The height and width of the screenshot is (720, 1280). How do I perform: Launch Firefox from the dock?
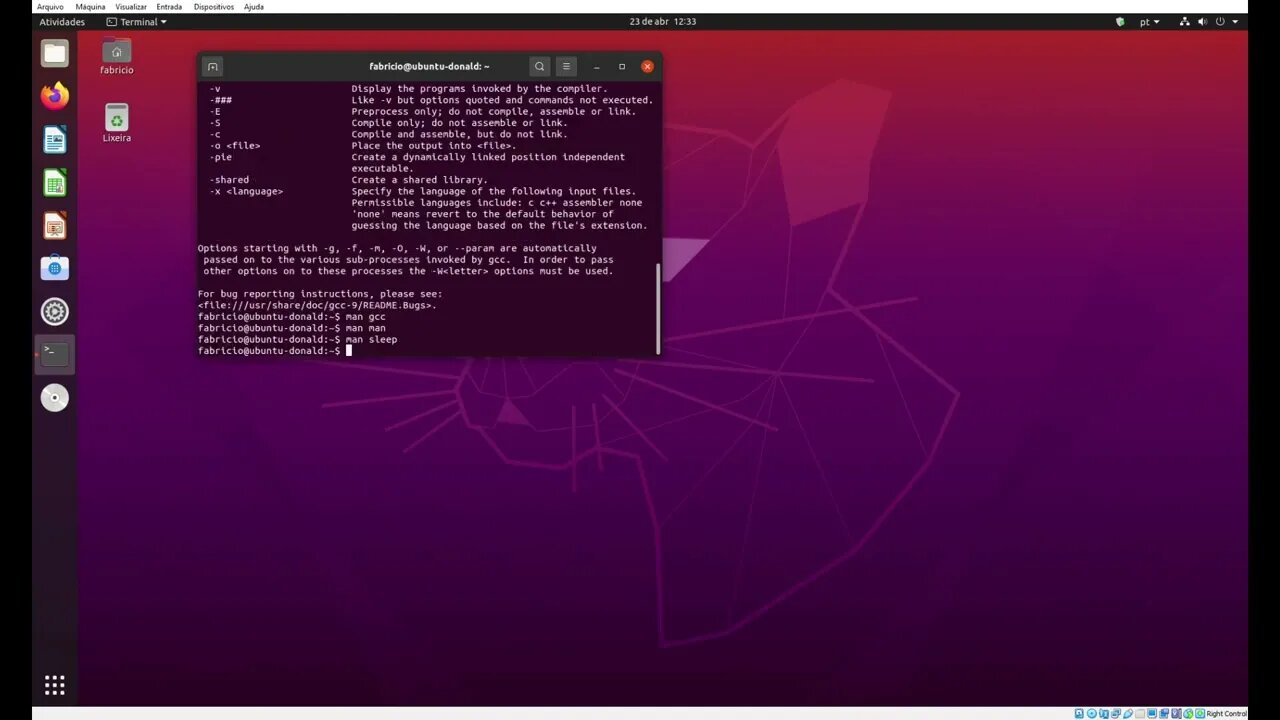click(55, 96)
